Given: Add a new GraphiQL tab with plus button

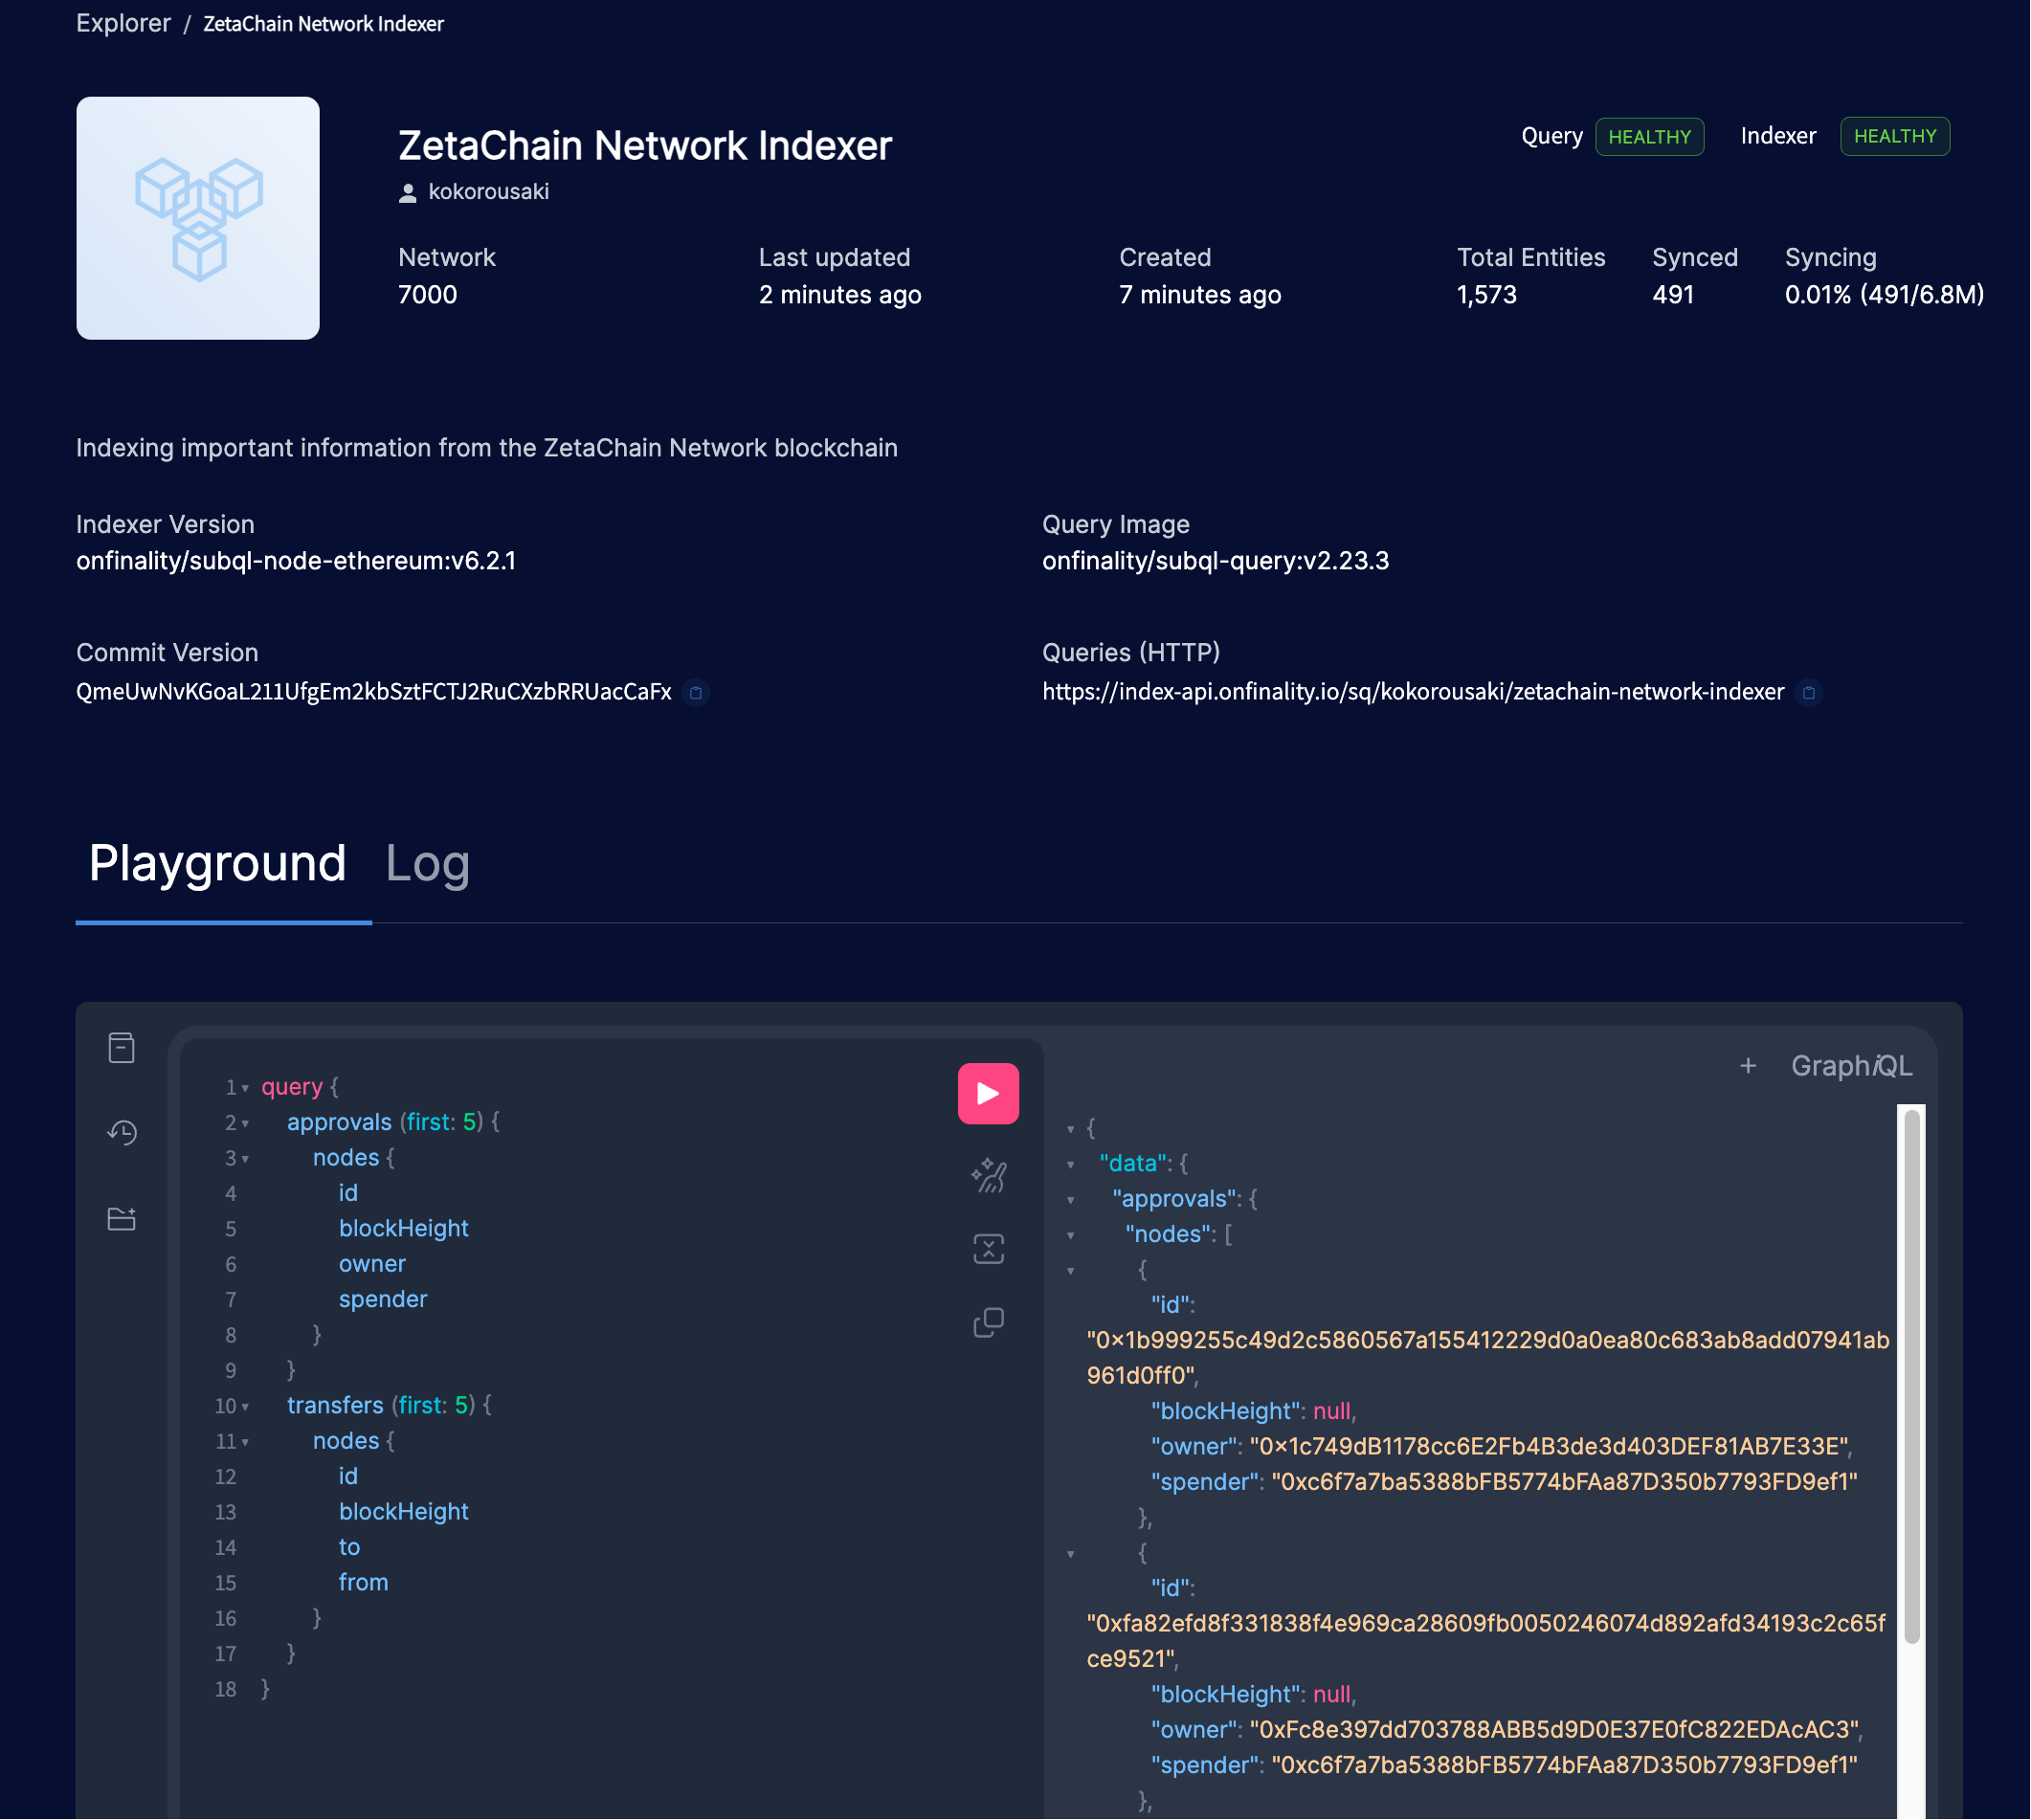Looking at the screenshot, I should 1748,1066.
